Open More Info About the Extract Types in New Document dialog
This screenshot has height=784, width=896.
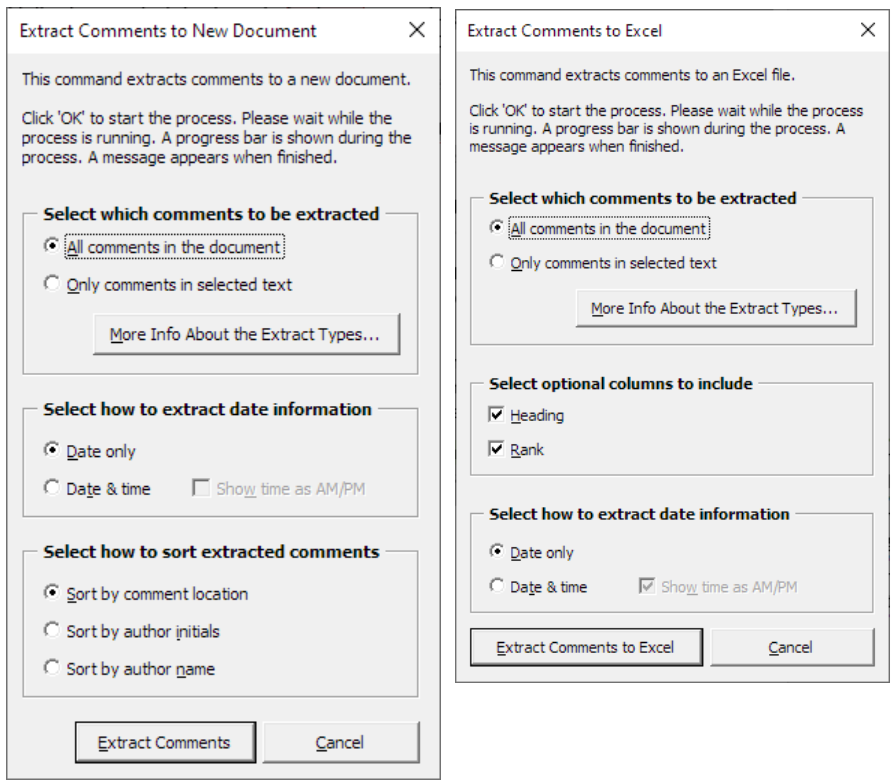(246, 334)
